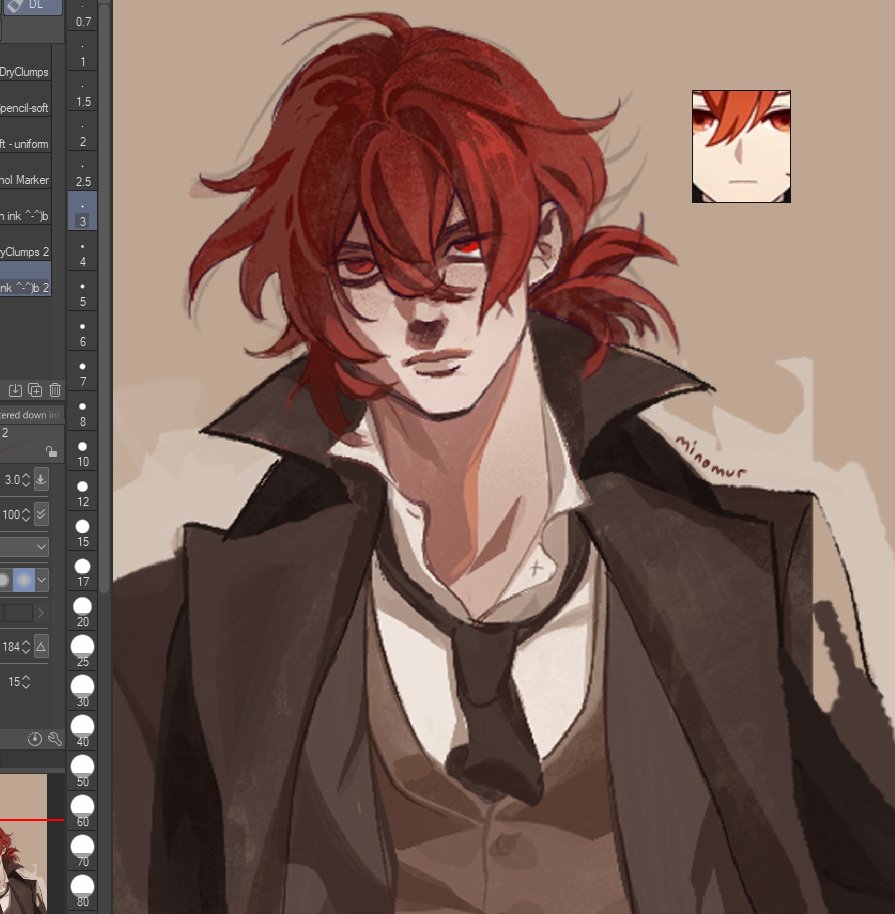Pick brush size preset 8
Image resolution: width=895 pixels, height=914 pixels.
pos(83,412)
